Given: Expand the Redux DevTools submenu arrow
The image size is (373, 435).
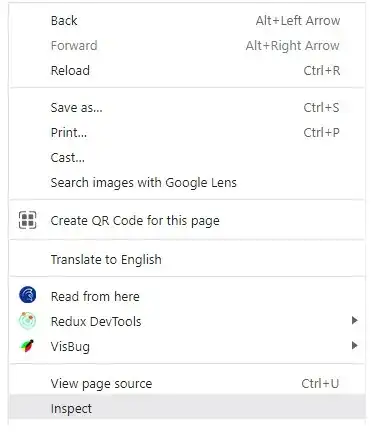Looking at the screenshot, I should click(x=354, y=321).
